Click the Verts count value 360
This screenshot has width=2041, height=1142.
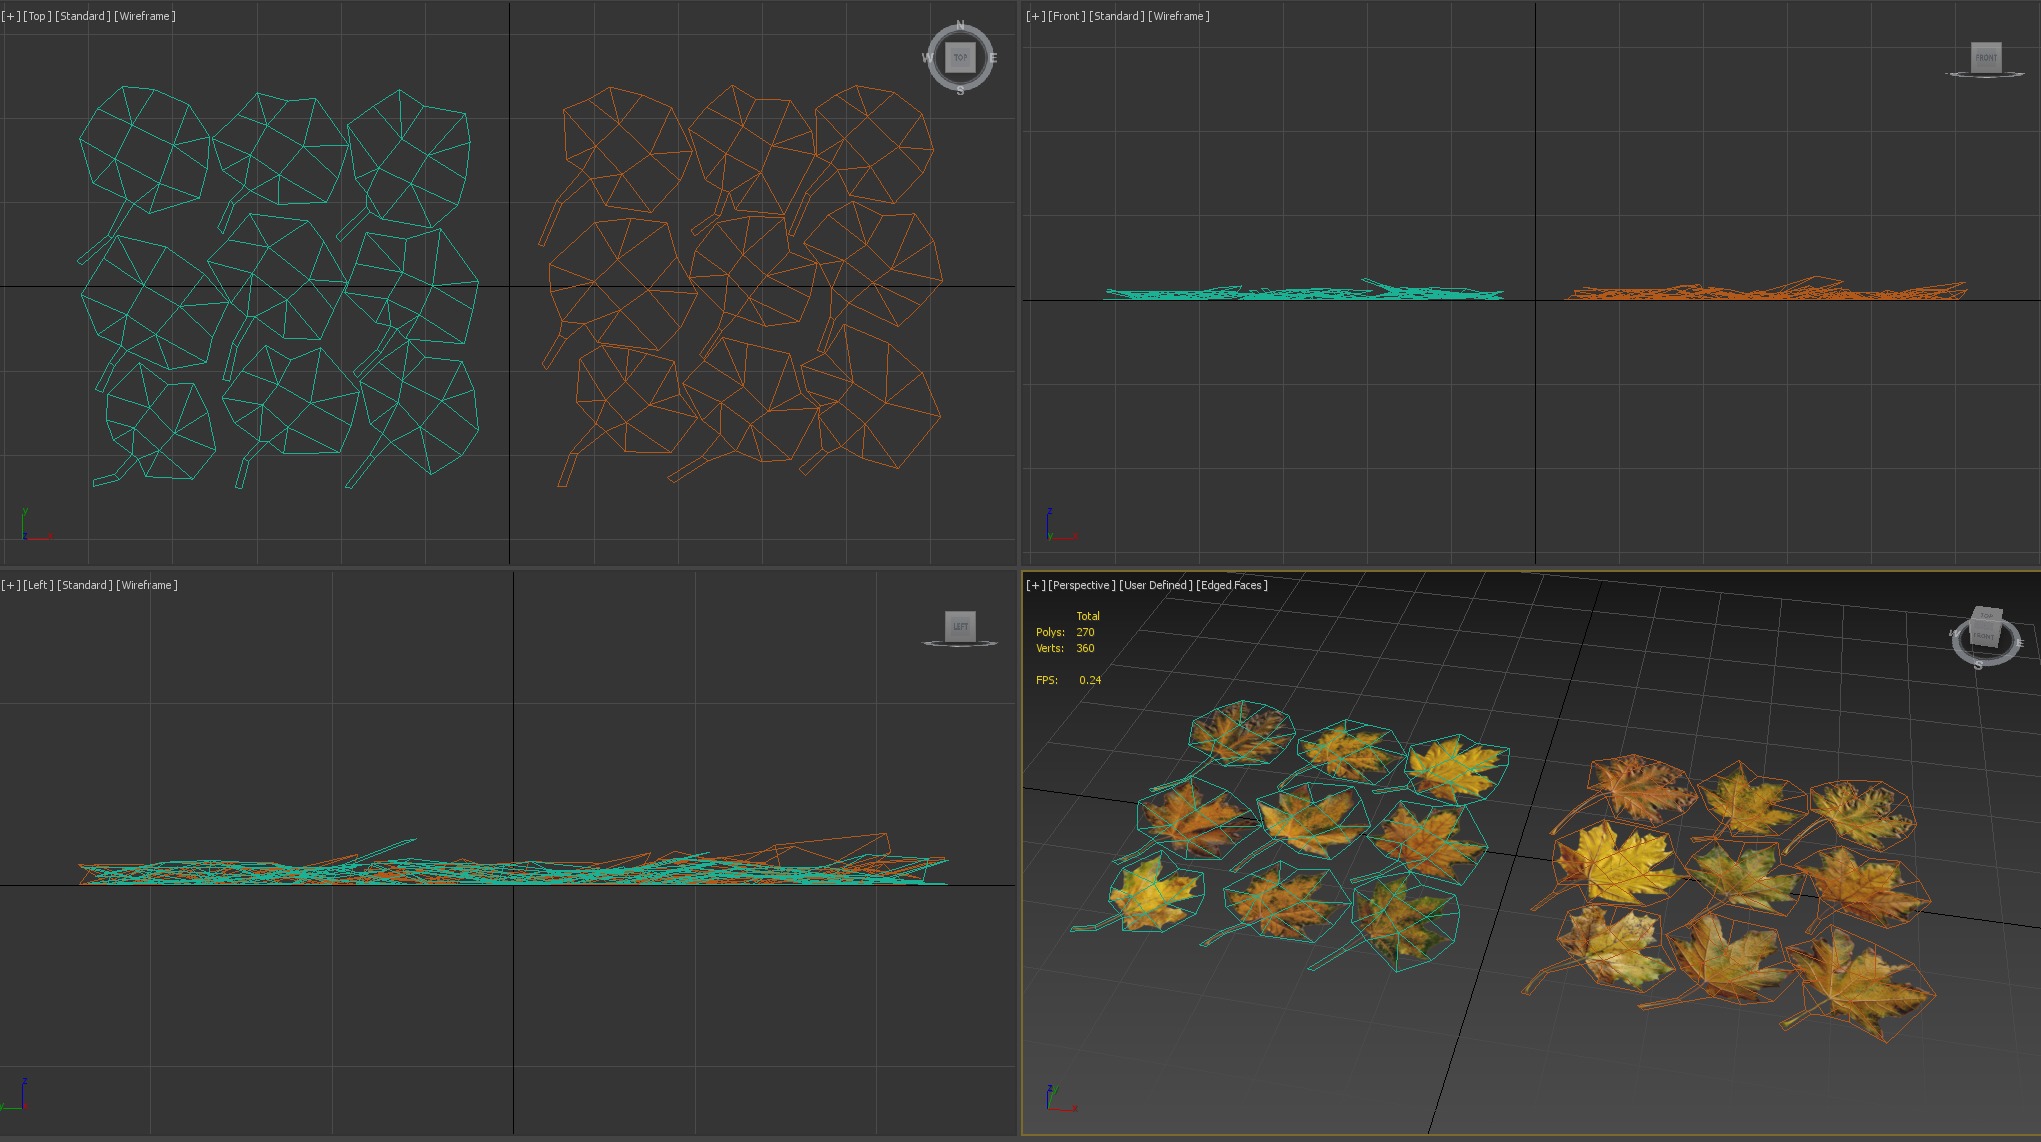click(1085, 648)
